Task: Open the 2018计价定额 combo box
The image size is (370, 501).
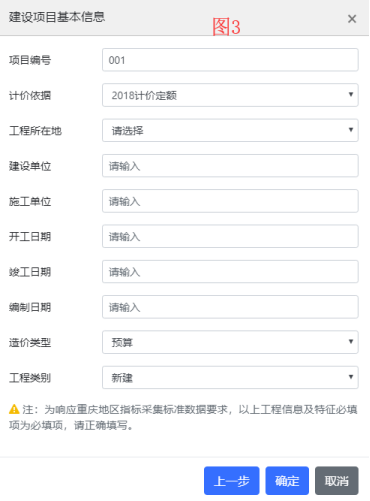Action: click(230, 95)
